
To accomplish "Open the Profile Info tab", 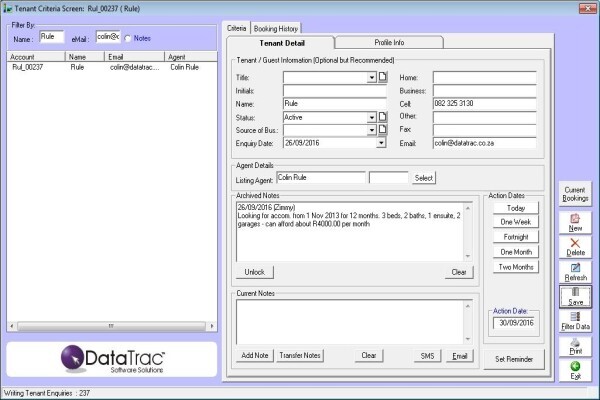I will (x=389, y=42).
